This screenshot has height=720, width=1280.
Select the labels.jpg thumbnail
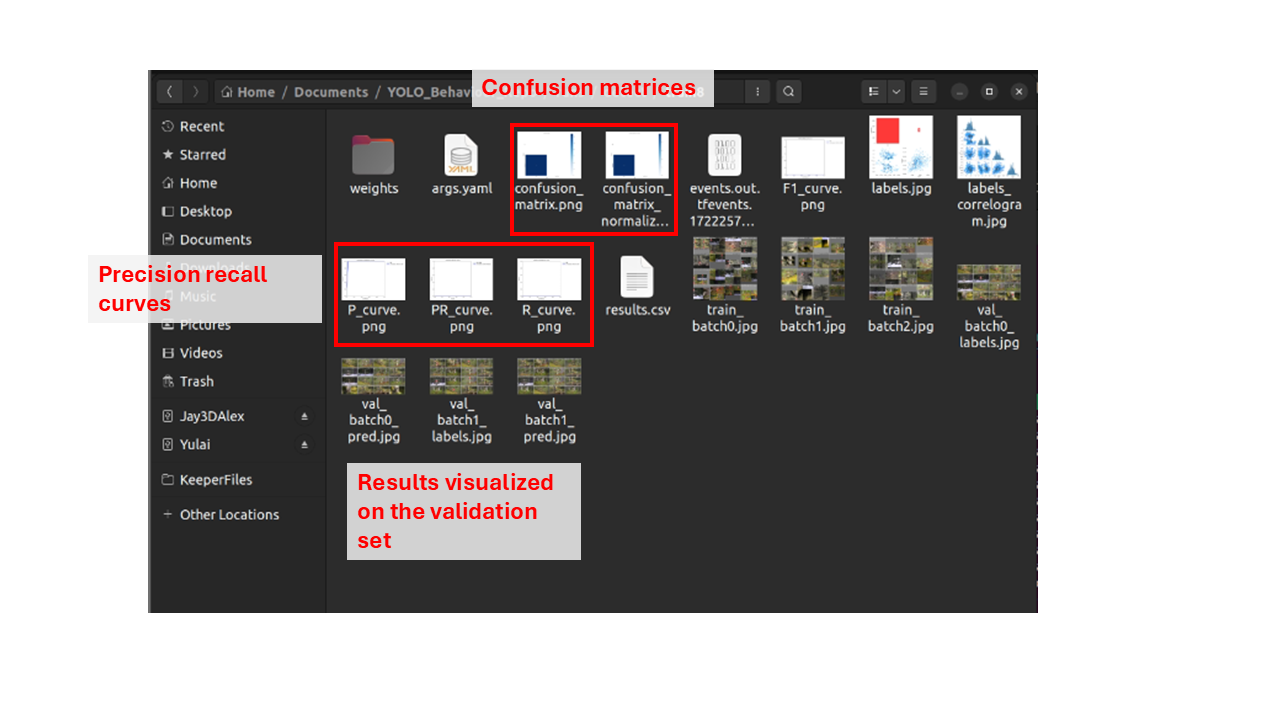(x=901, y=148)
